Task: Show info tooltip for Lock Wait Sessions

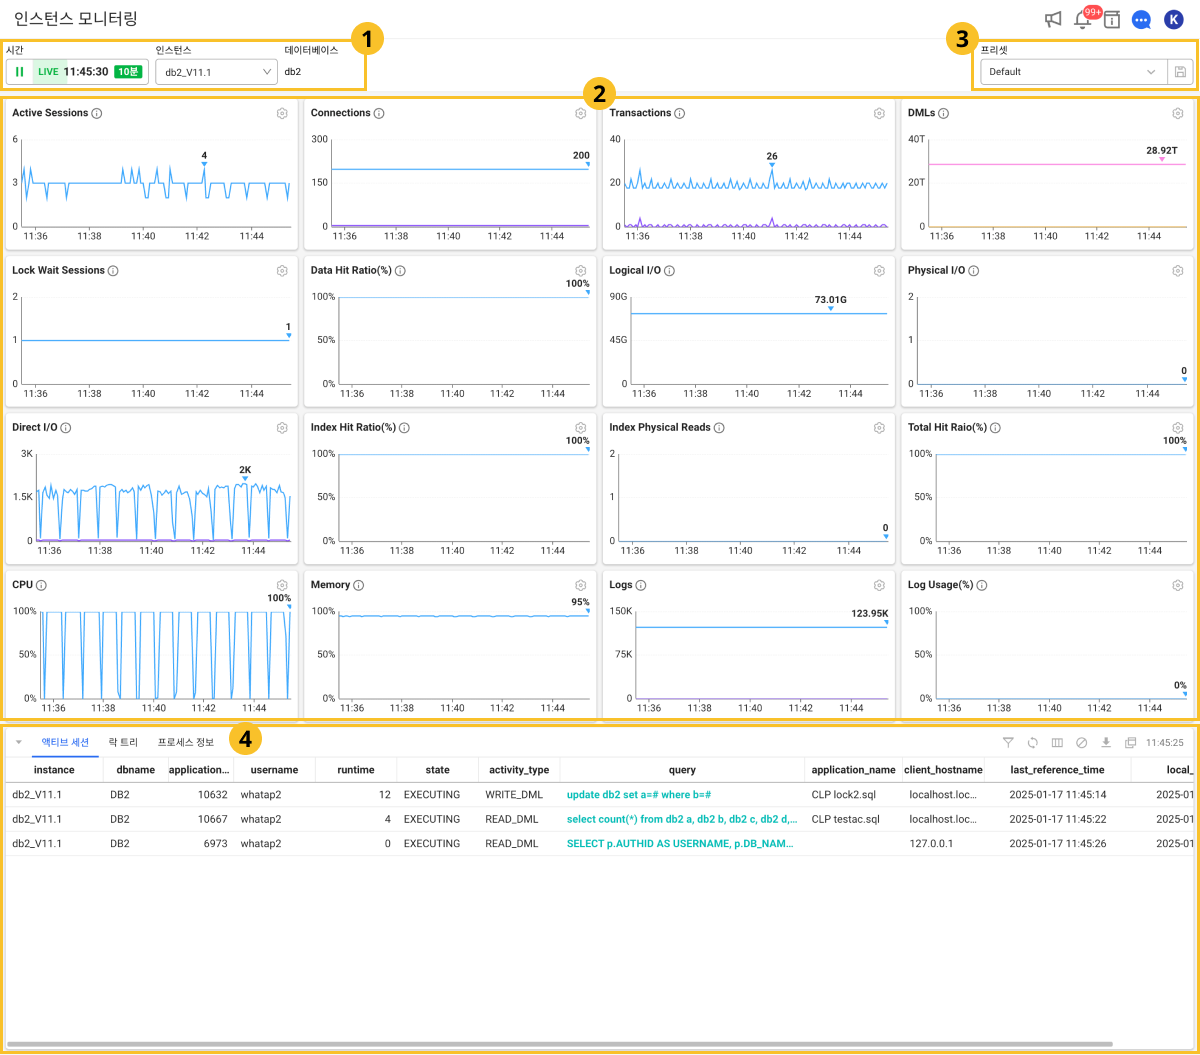Action: (x=113, y=271)
